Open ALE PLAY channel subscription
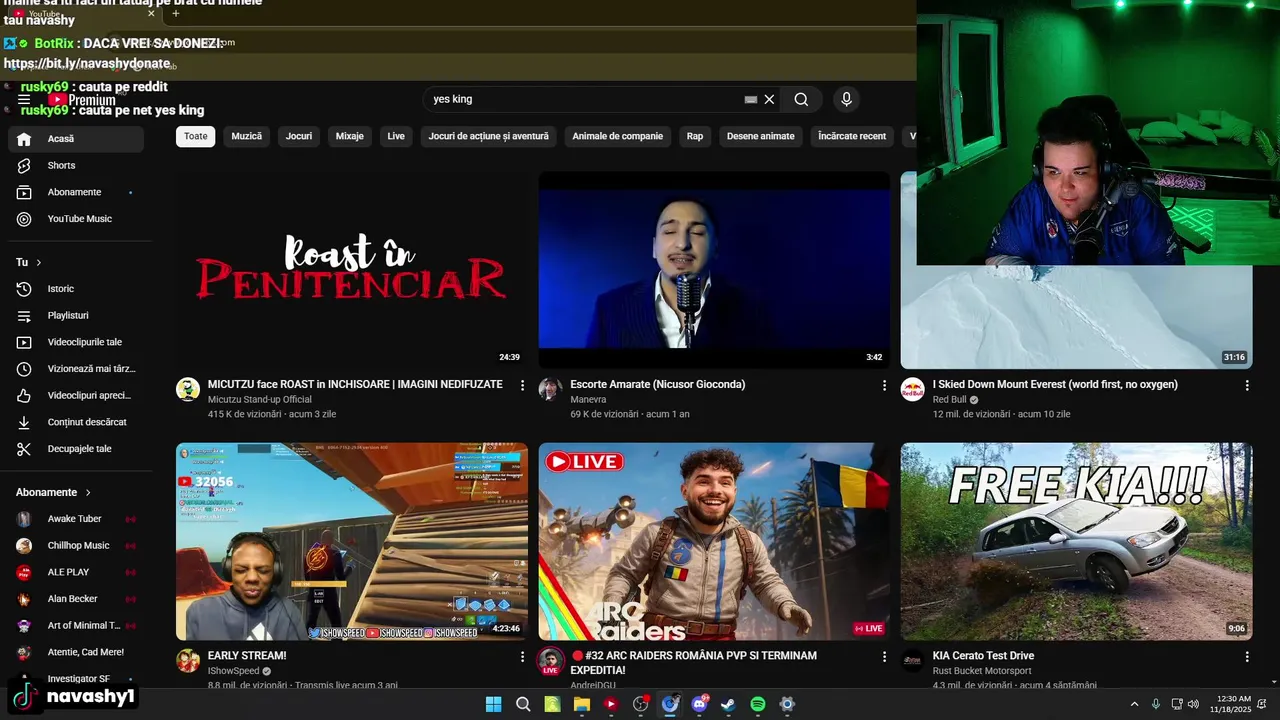 pos(76,572)
